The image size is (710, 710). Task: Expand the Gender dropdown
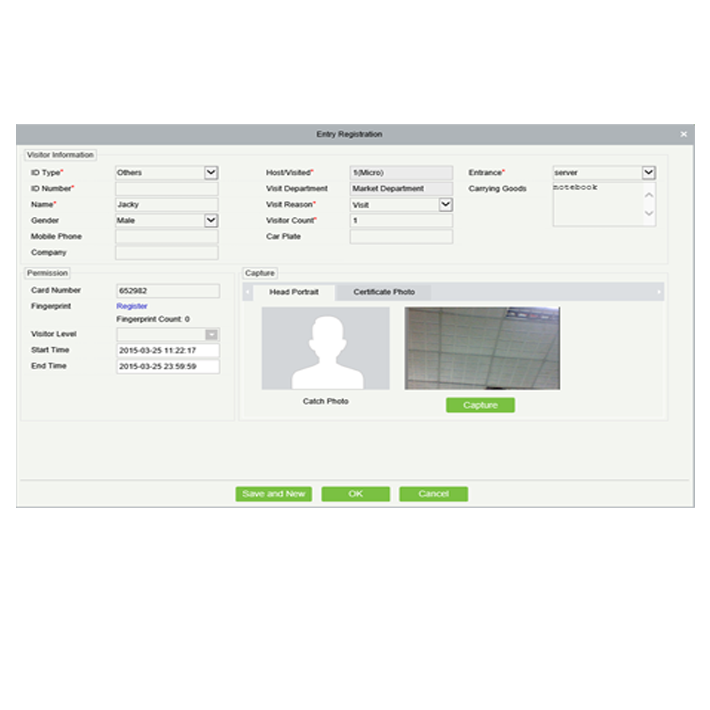[x=211, y=220]
